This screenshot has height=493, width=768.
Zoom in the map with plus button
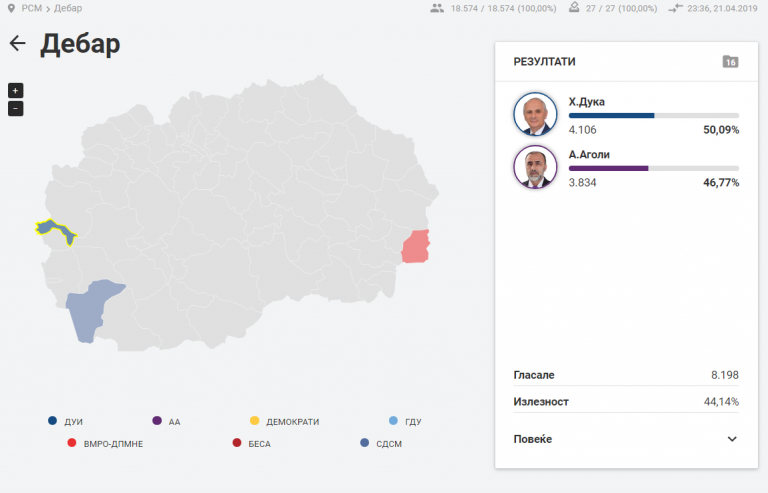click(16, 91)
